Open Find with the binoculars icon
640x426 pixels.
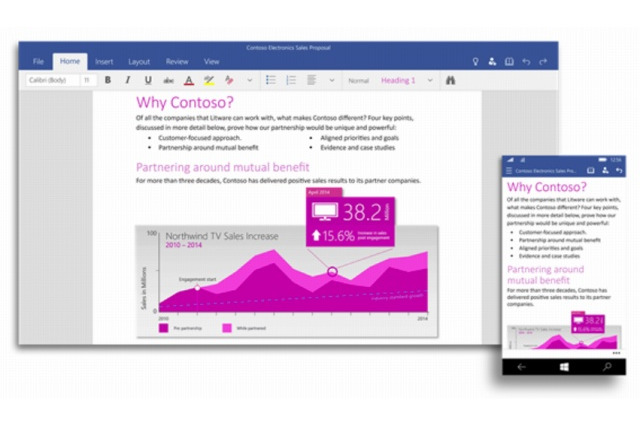450,80
